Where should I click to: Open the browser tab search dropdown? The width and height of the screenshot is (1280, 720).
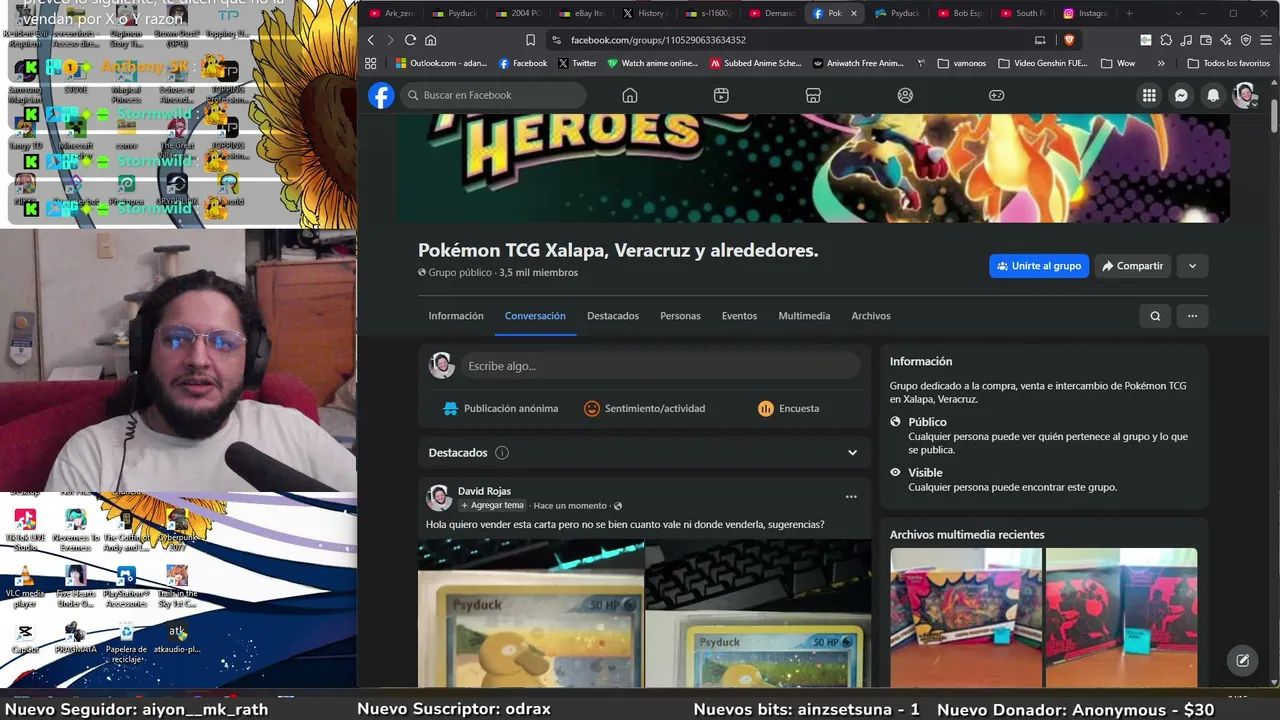click(x=1178, y=13)
